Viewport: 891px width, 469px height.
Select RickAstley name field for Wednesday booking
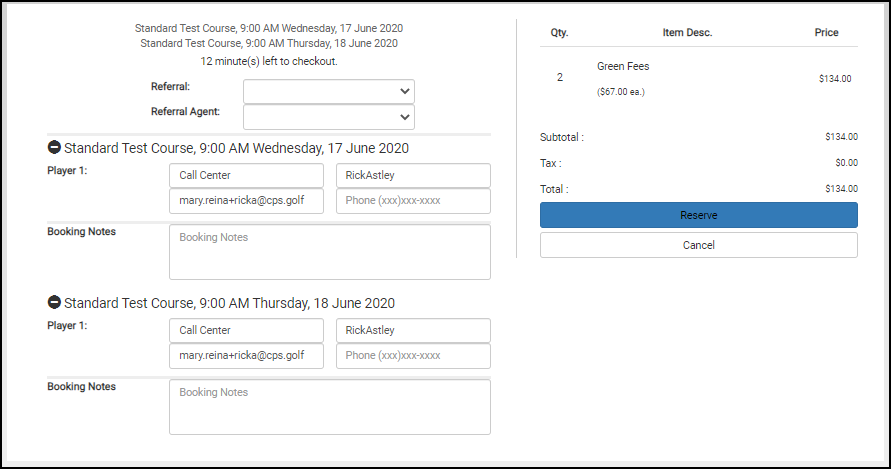[413, 175]
